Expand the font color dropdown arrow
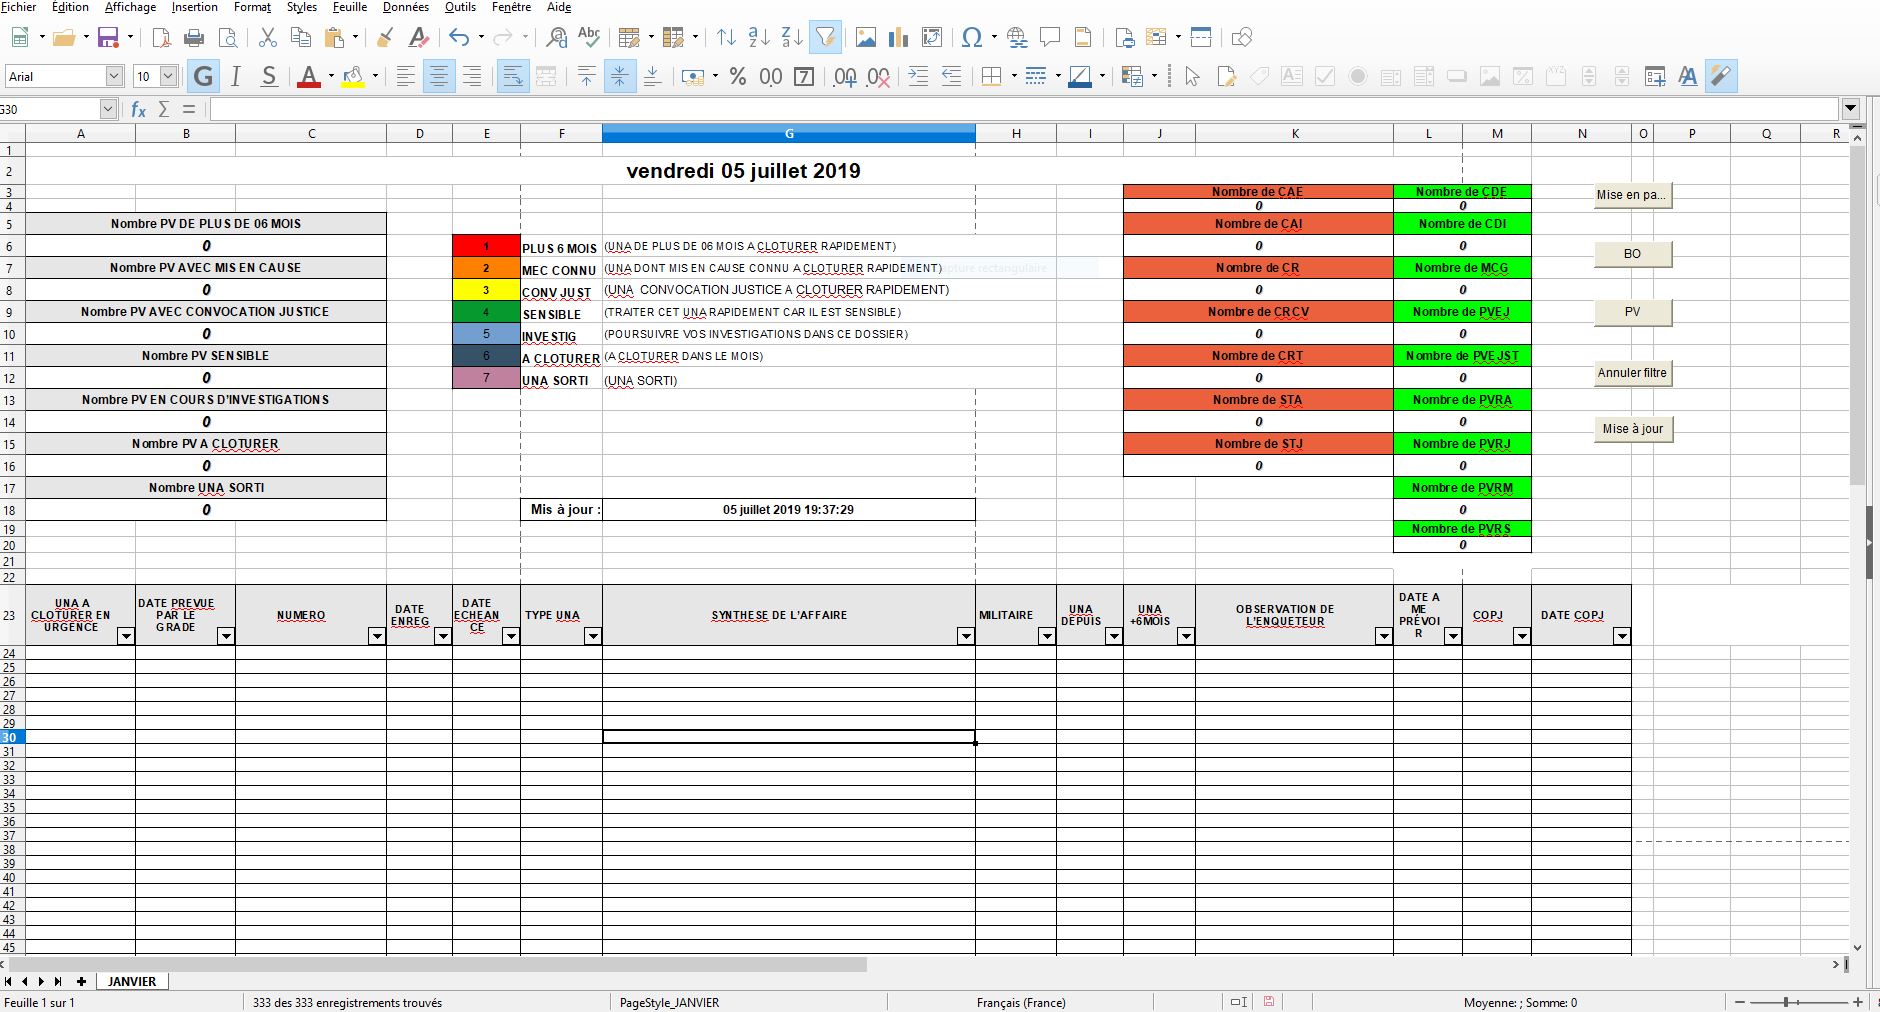Viewport: 1880px width, 1012px height. point(329,76)
